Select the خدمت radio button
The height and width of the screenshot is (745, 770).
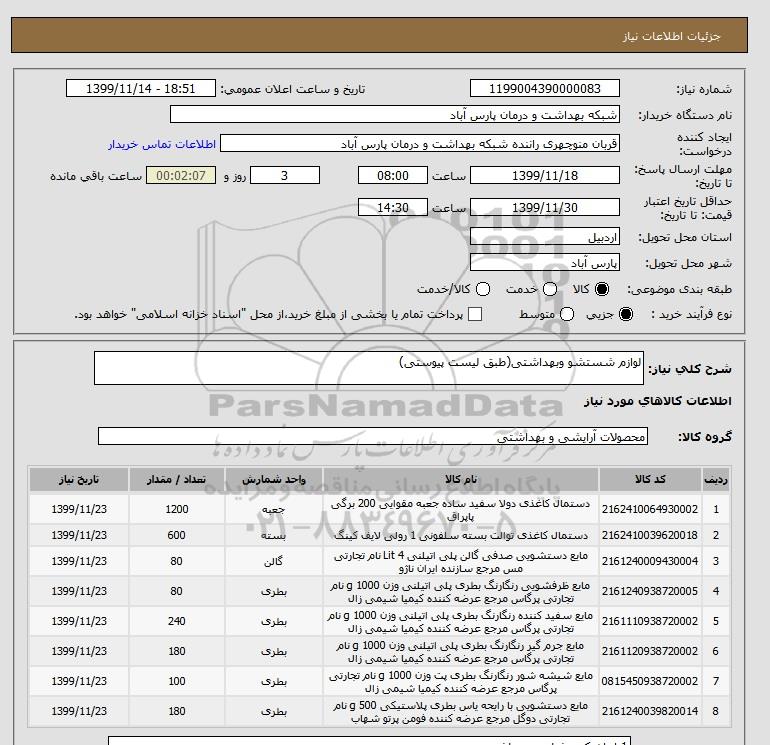[x=550, y=289]
